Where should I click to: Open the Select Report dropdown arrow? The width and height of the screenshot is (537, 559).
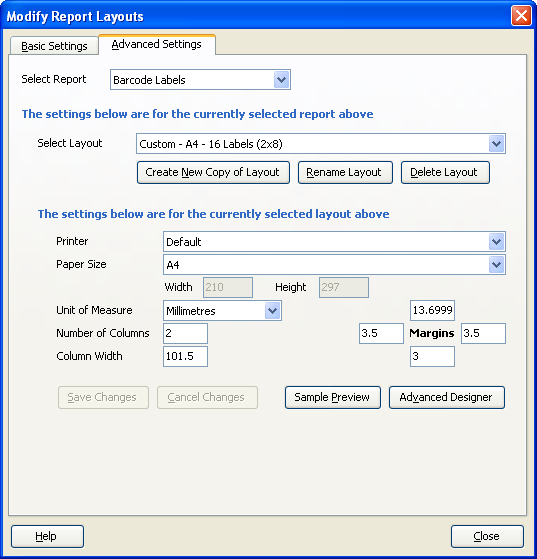click(281, 80)
